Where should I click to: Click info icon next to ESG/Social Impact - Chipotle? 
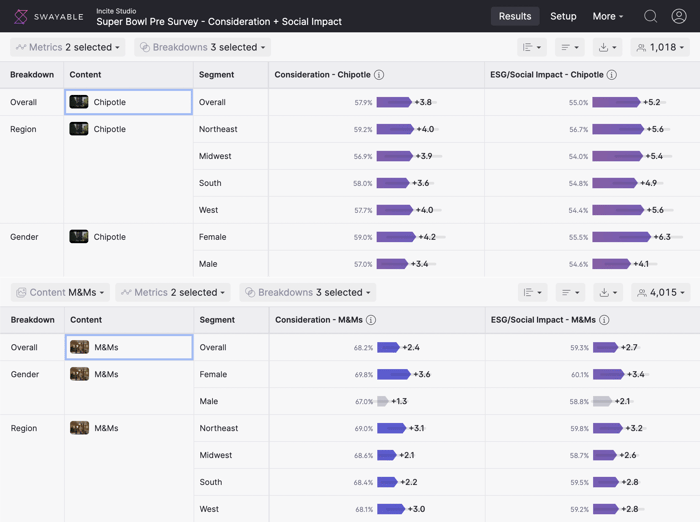tap(612, 75)
